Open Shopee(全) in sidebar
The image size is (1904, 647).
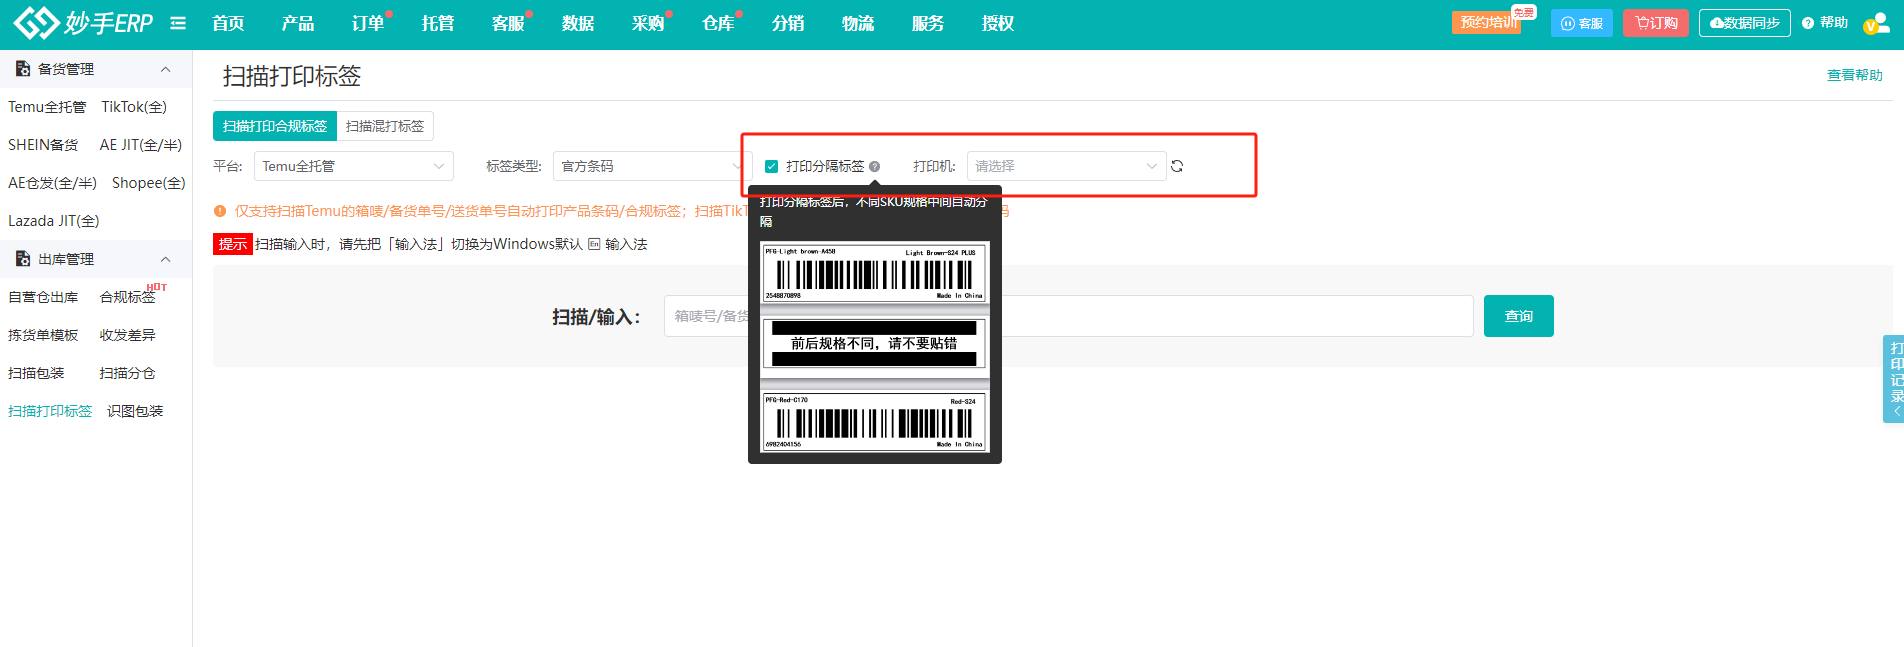[x=149, y=183]
